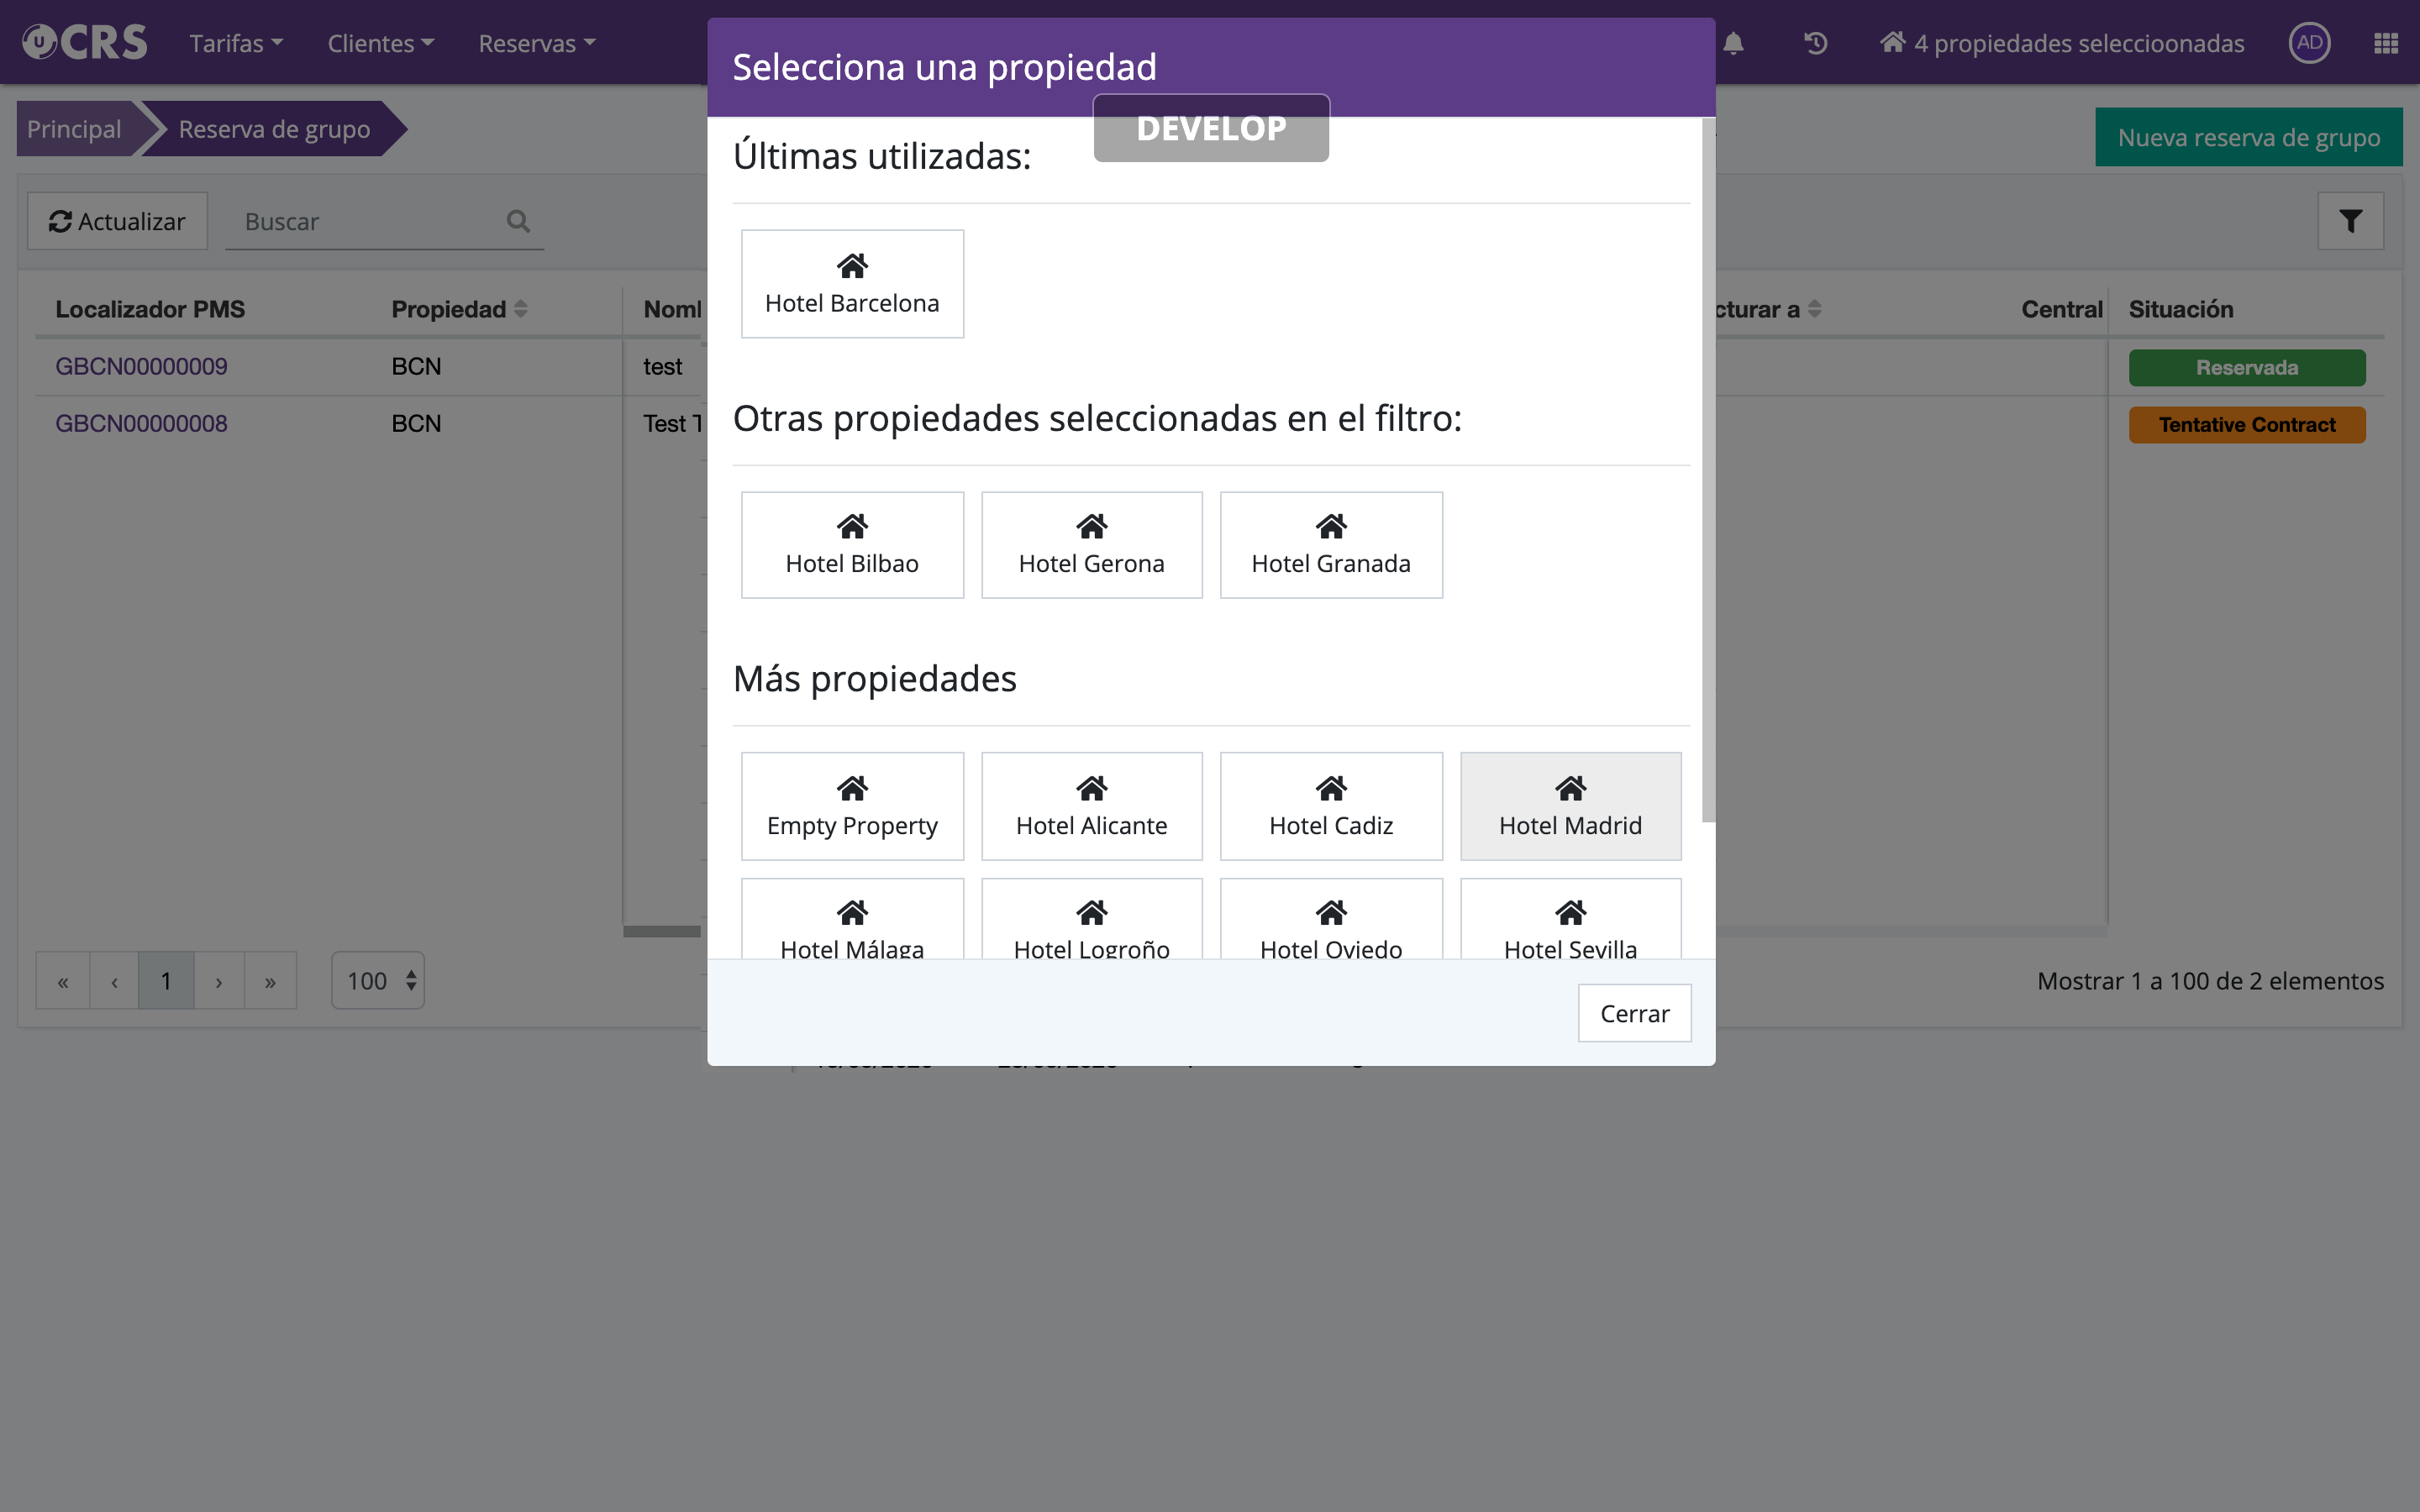The image size is (2420, 1512).
Task: Close the property dialog with Cerrar
Action: click(x=1634, y=1013)
